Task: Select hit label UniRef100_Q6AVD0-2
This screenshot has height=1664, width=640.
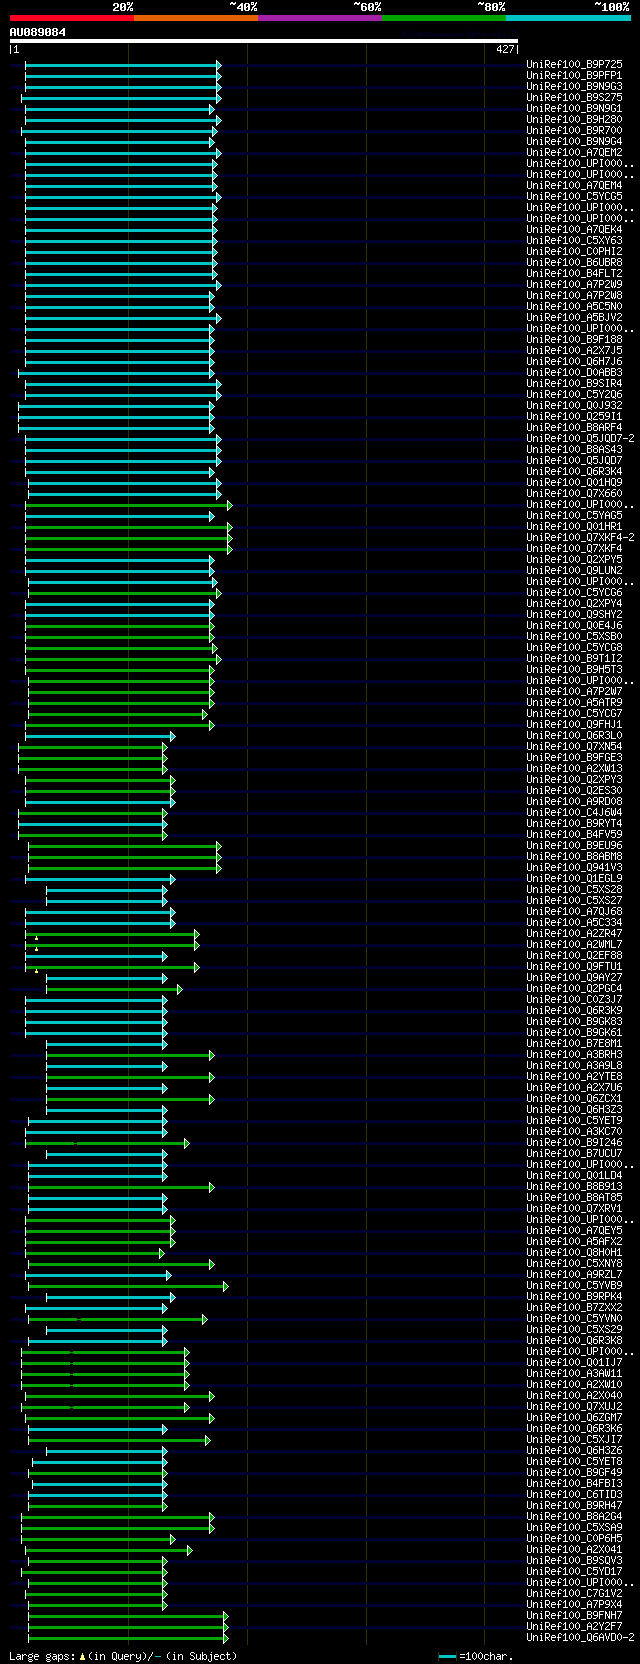Action: [x=580, y=1637]
